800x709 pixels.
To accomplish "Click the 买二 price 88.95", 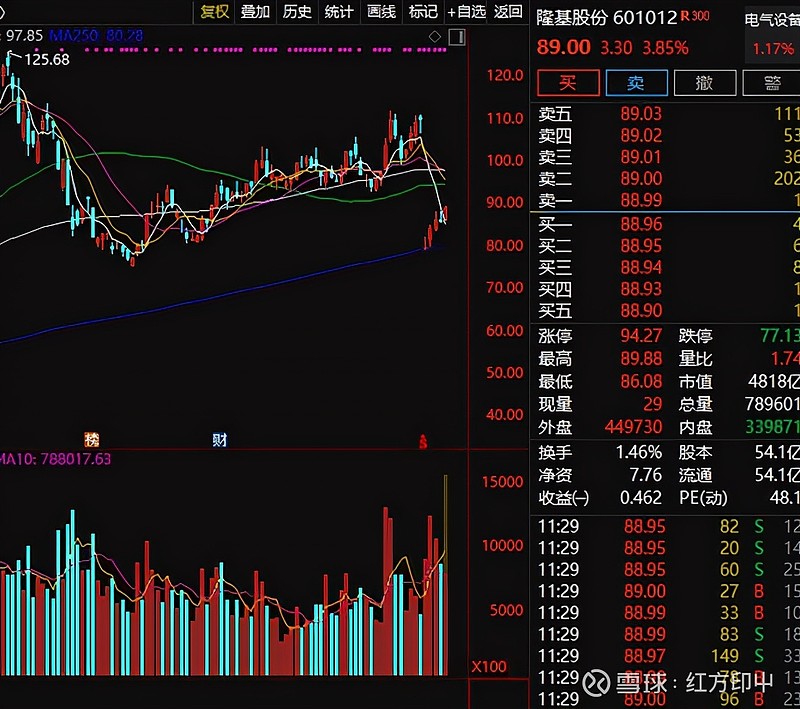I will [641, 246].
